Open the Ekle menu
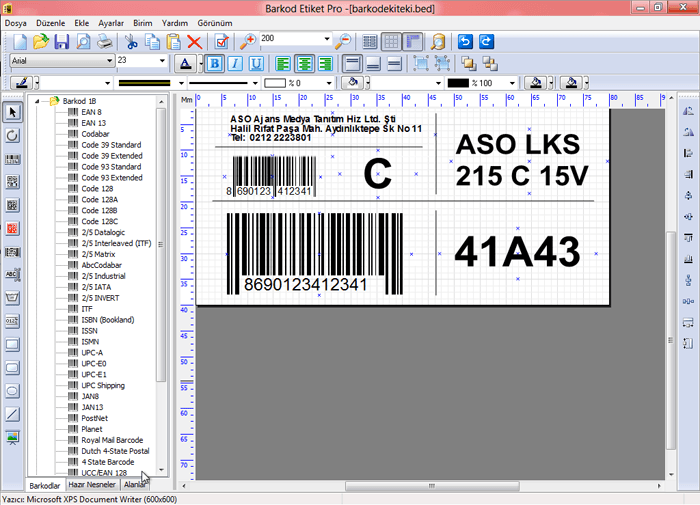The image size is (700, 505). point(82,23)
